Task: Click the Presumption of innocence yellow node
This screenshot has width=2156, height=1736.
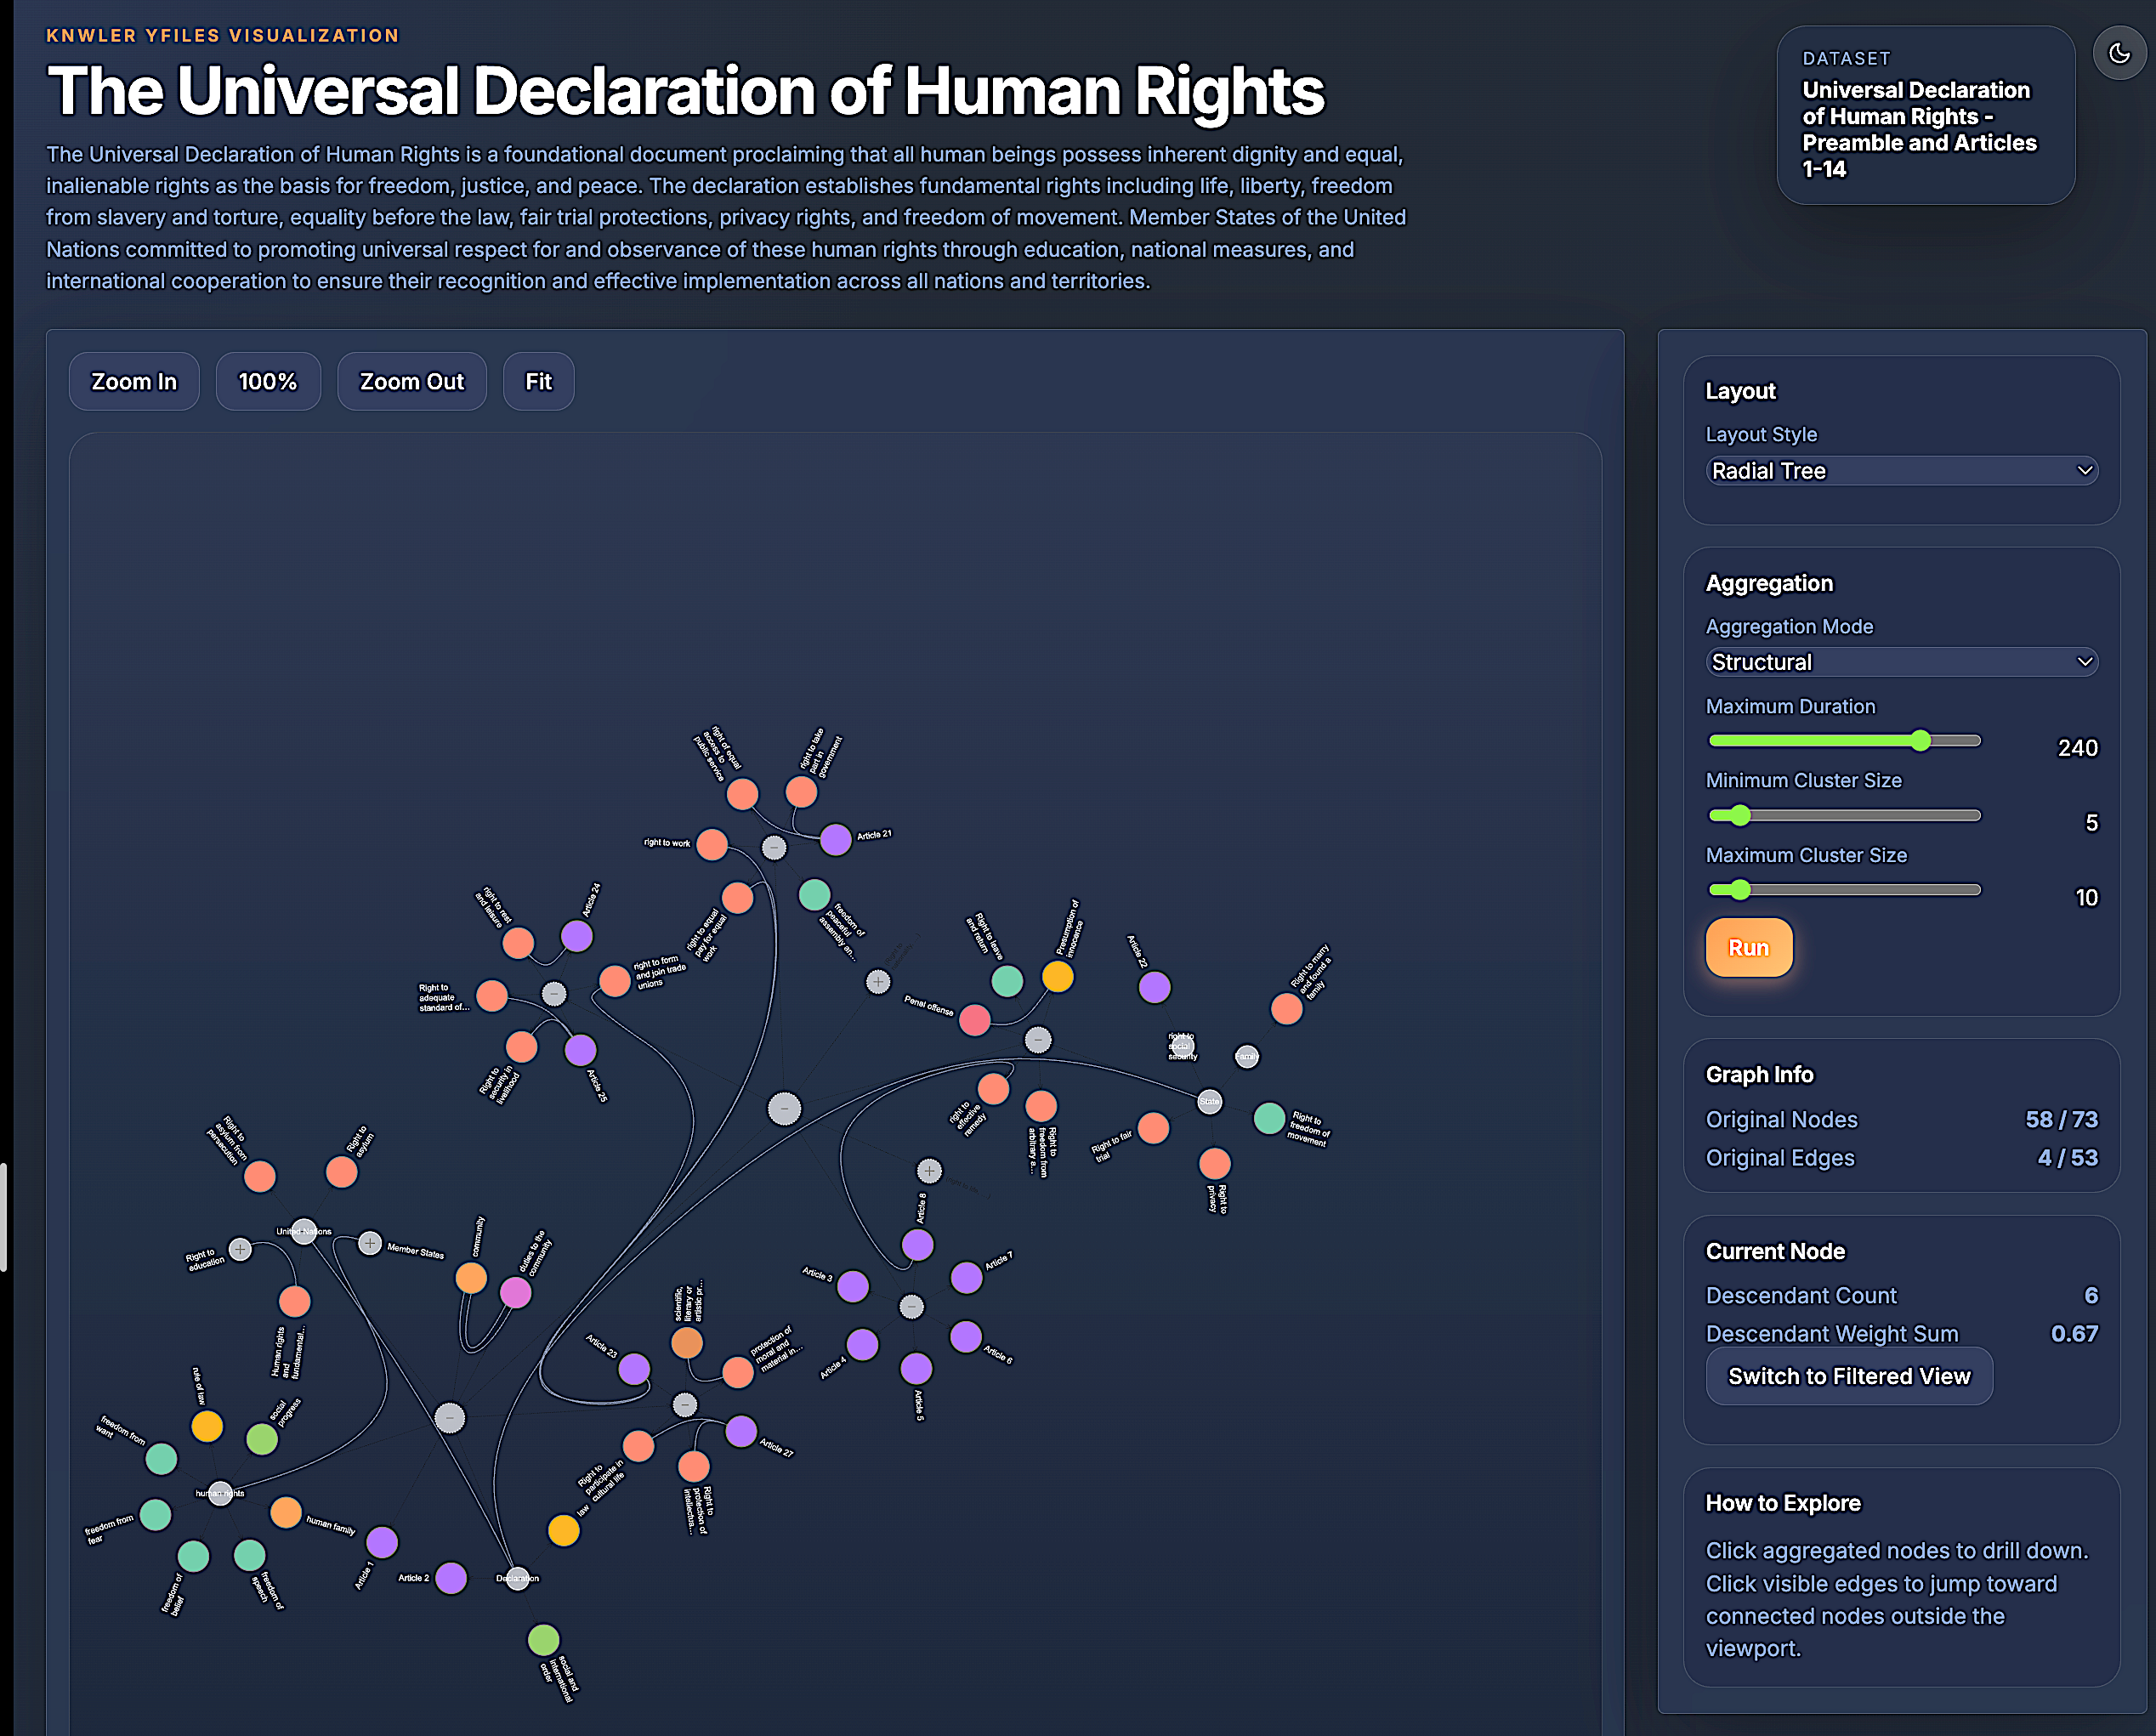Action: pos(1058,977)
